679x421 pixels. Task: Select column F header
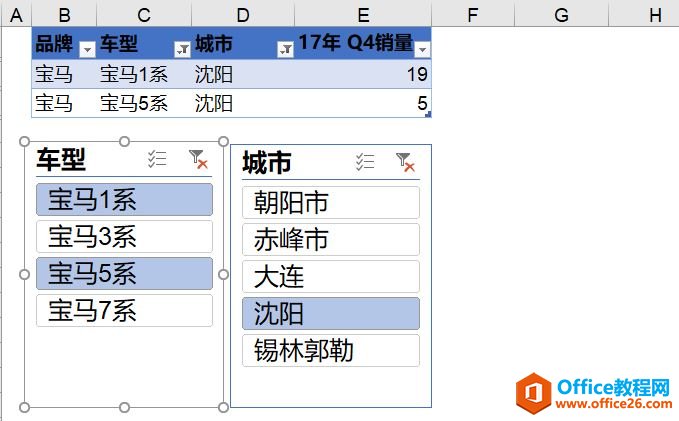pos(473,14)
